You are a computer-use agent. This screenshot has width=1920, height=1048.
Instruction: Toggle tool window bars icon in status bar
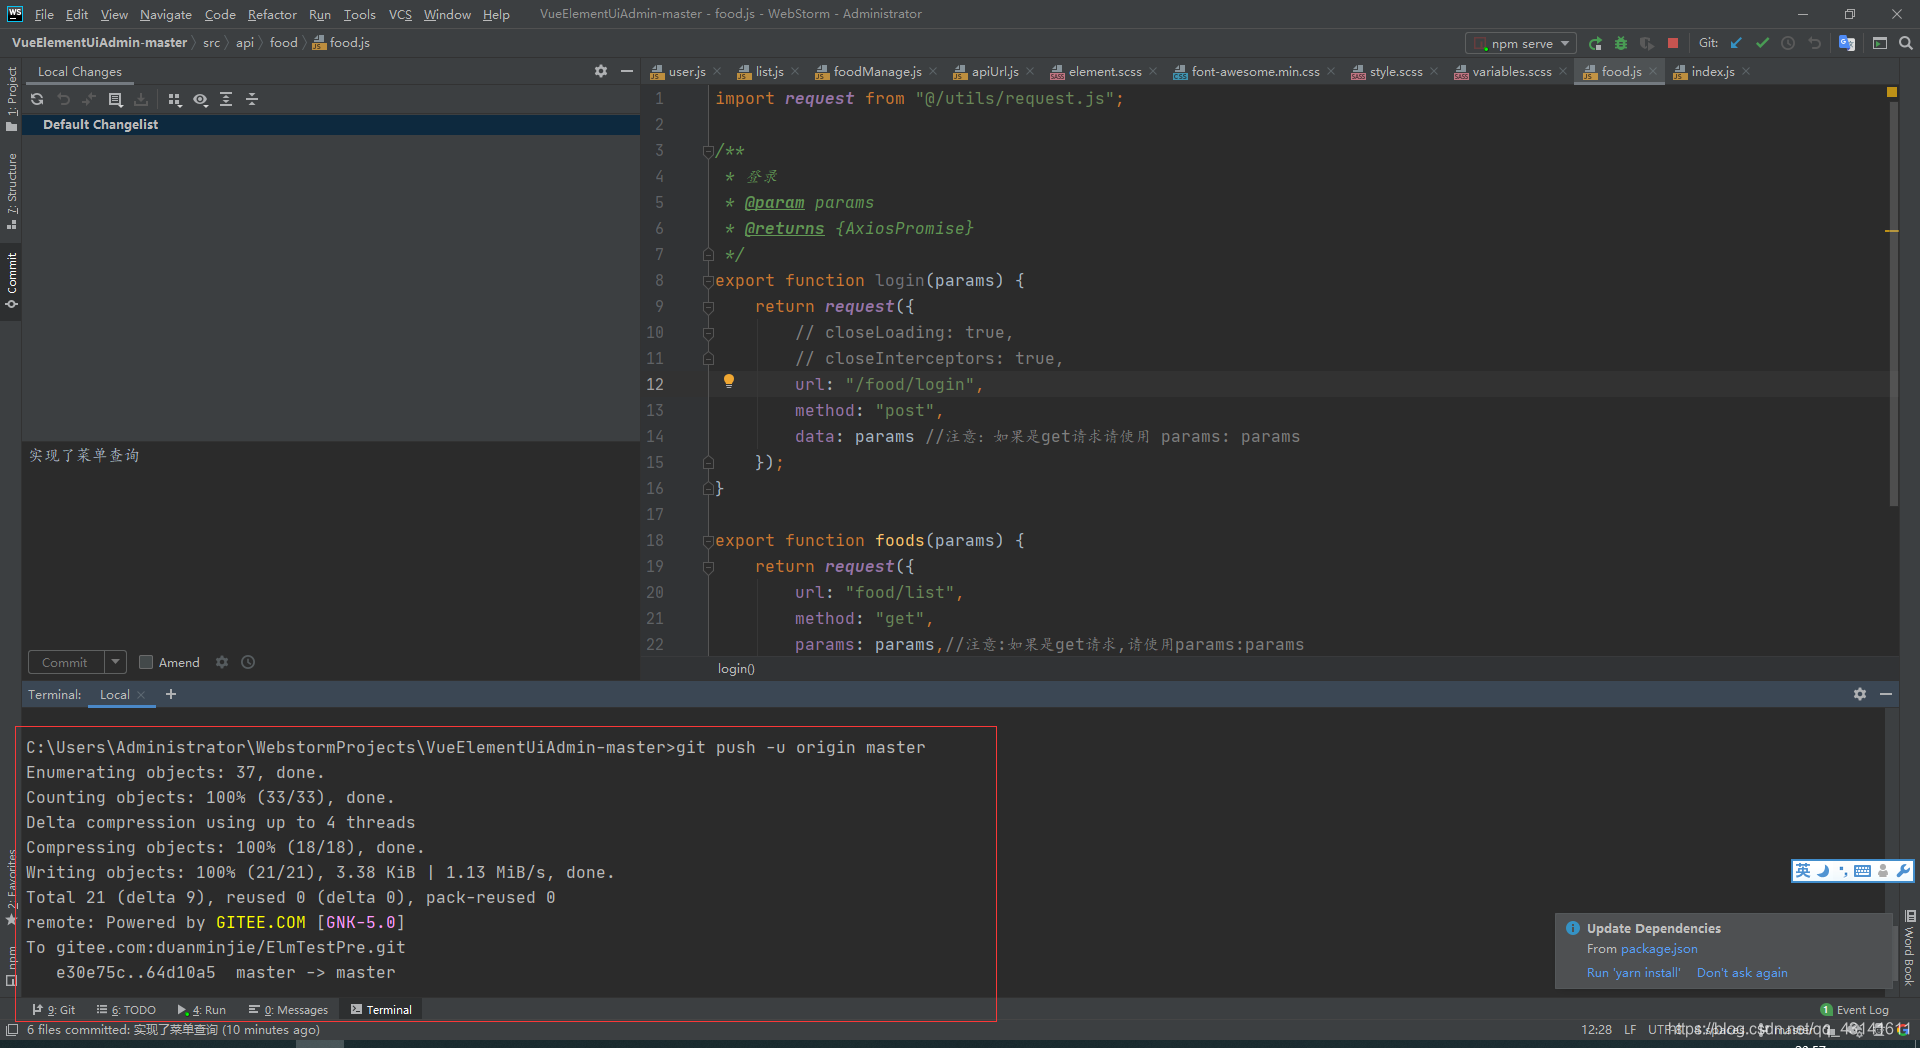(12, 1030)
